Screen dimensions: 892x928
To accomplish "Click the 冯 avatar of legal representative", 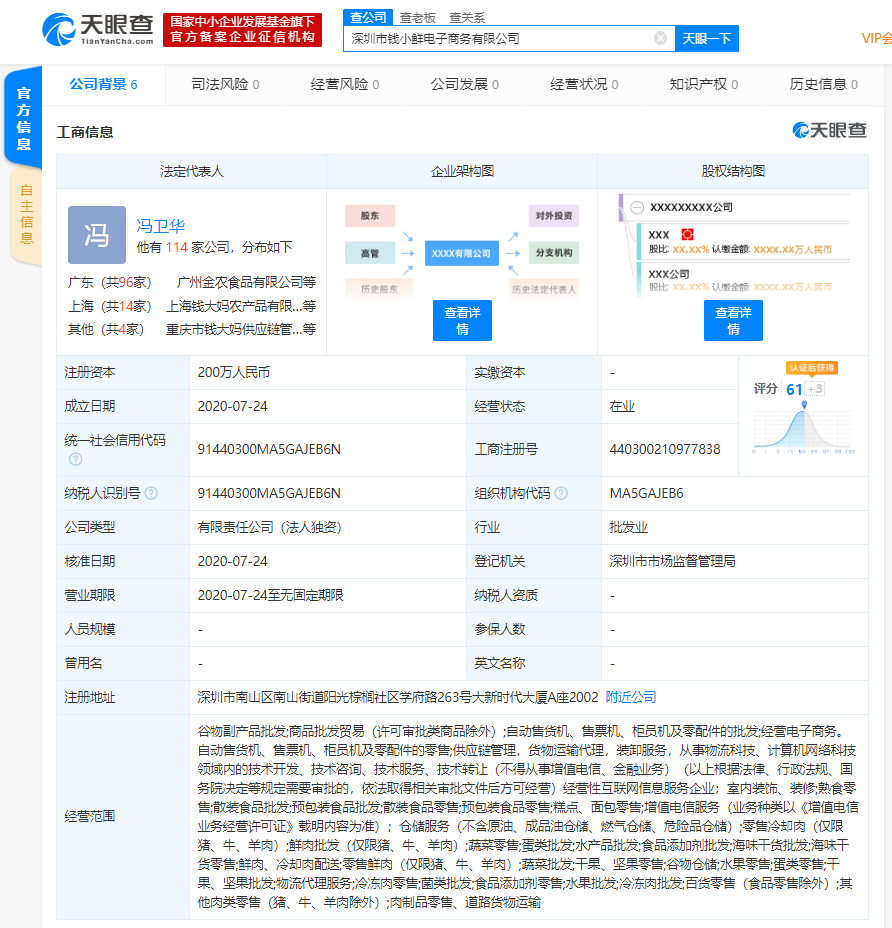I will 97,235.
